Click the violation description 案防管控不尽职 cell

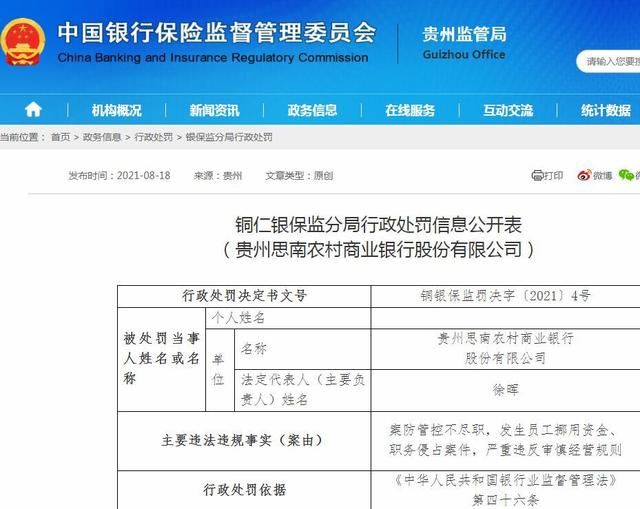pyautogui.click(x=505, y=440)
